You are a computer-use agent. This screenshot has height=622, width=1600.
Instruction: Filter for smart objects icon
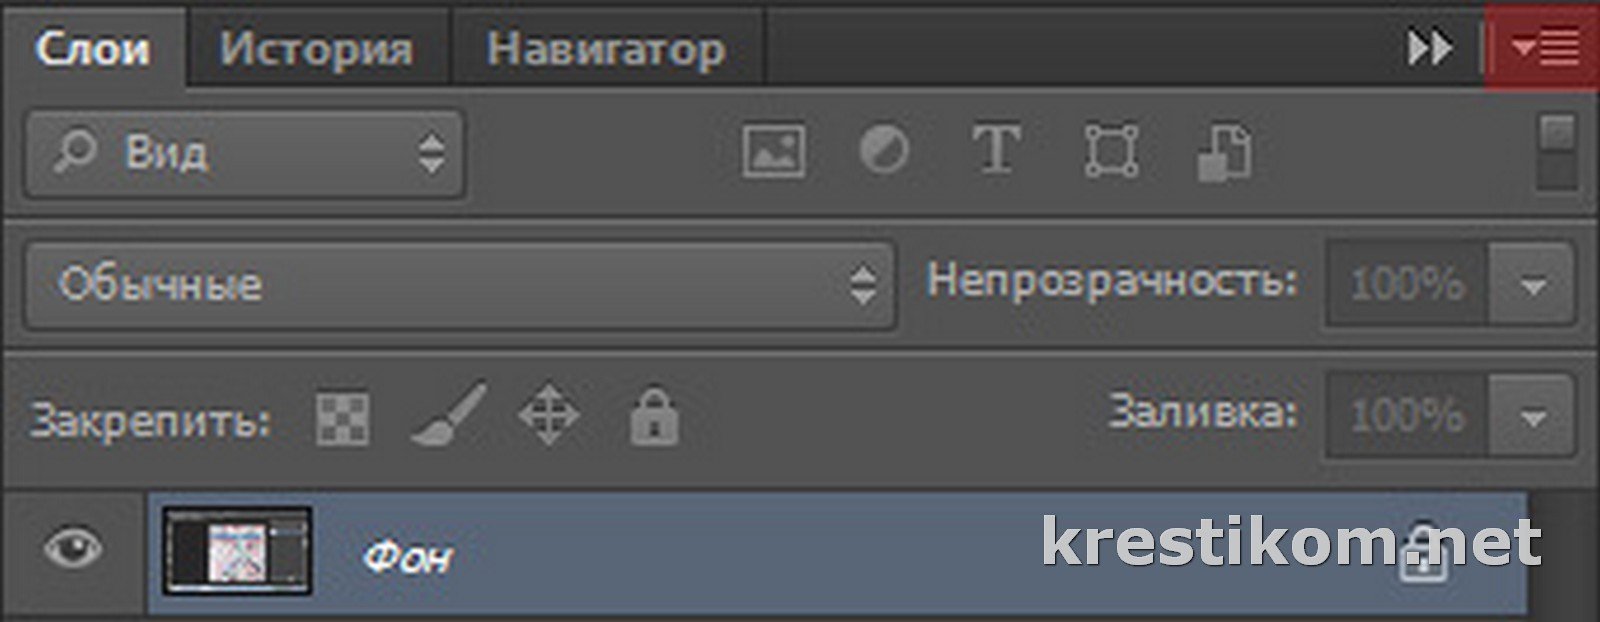click(x=1224, y=153)
